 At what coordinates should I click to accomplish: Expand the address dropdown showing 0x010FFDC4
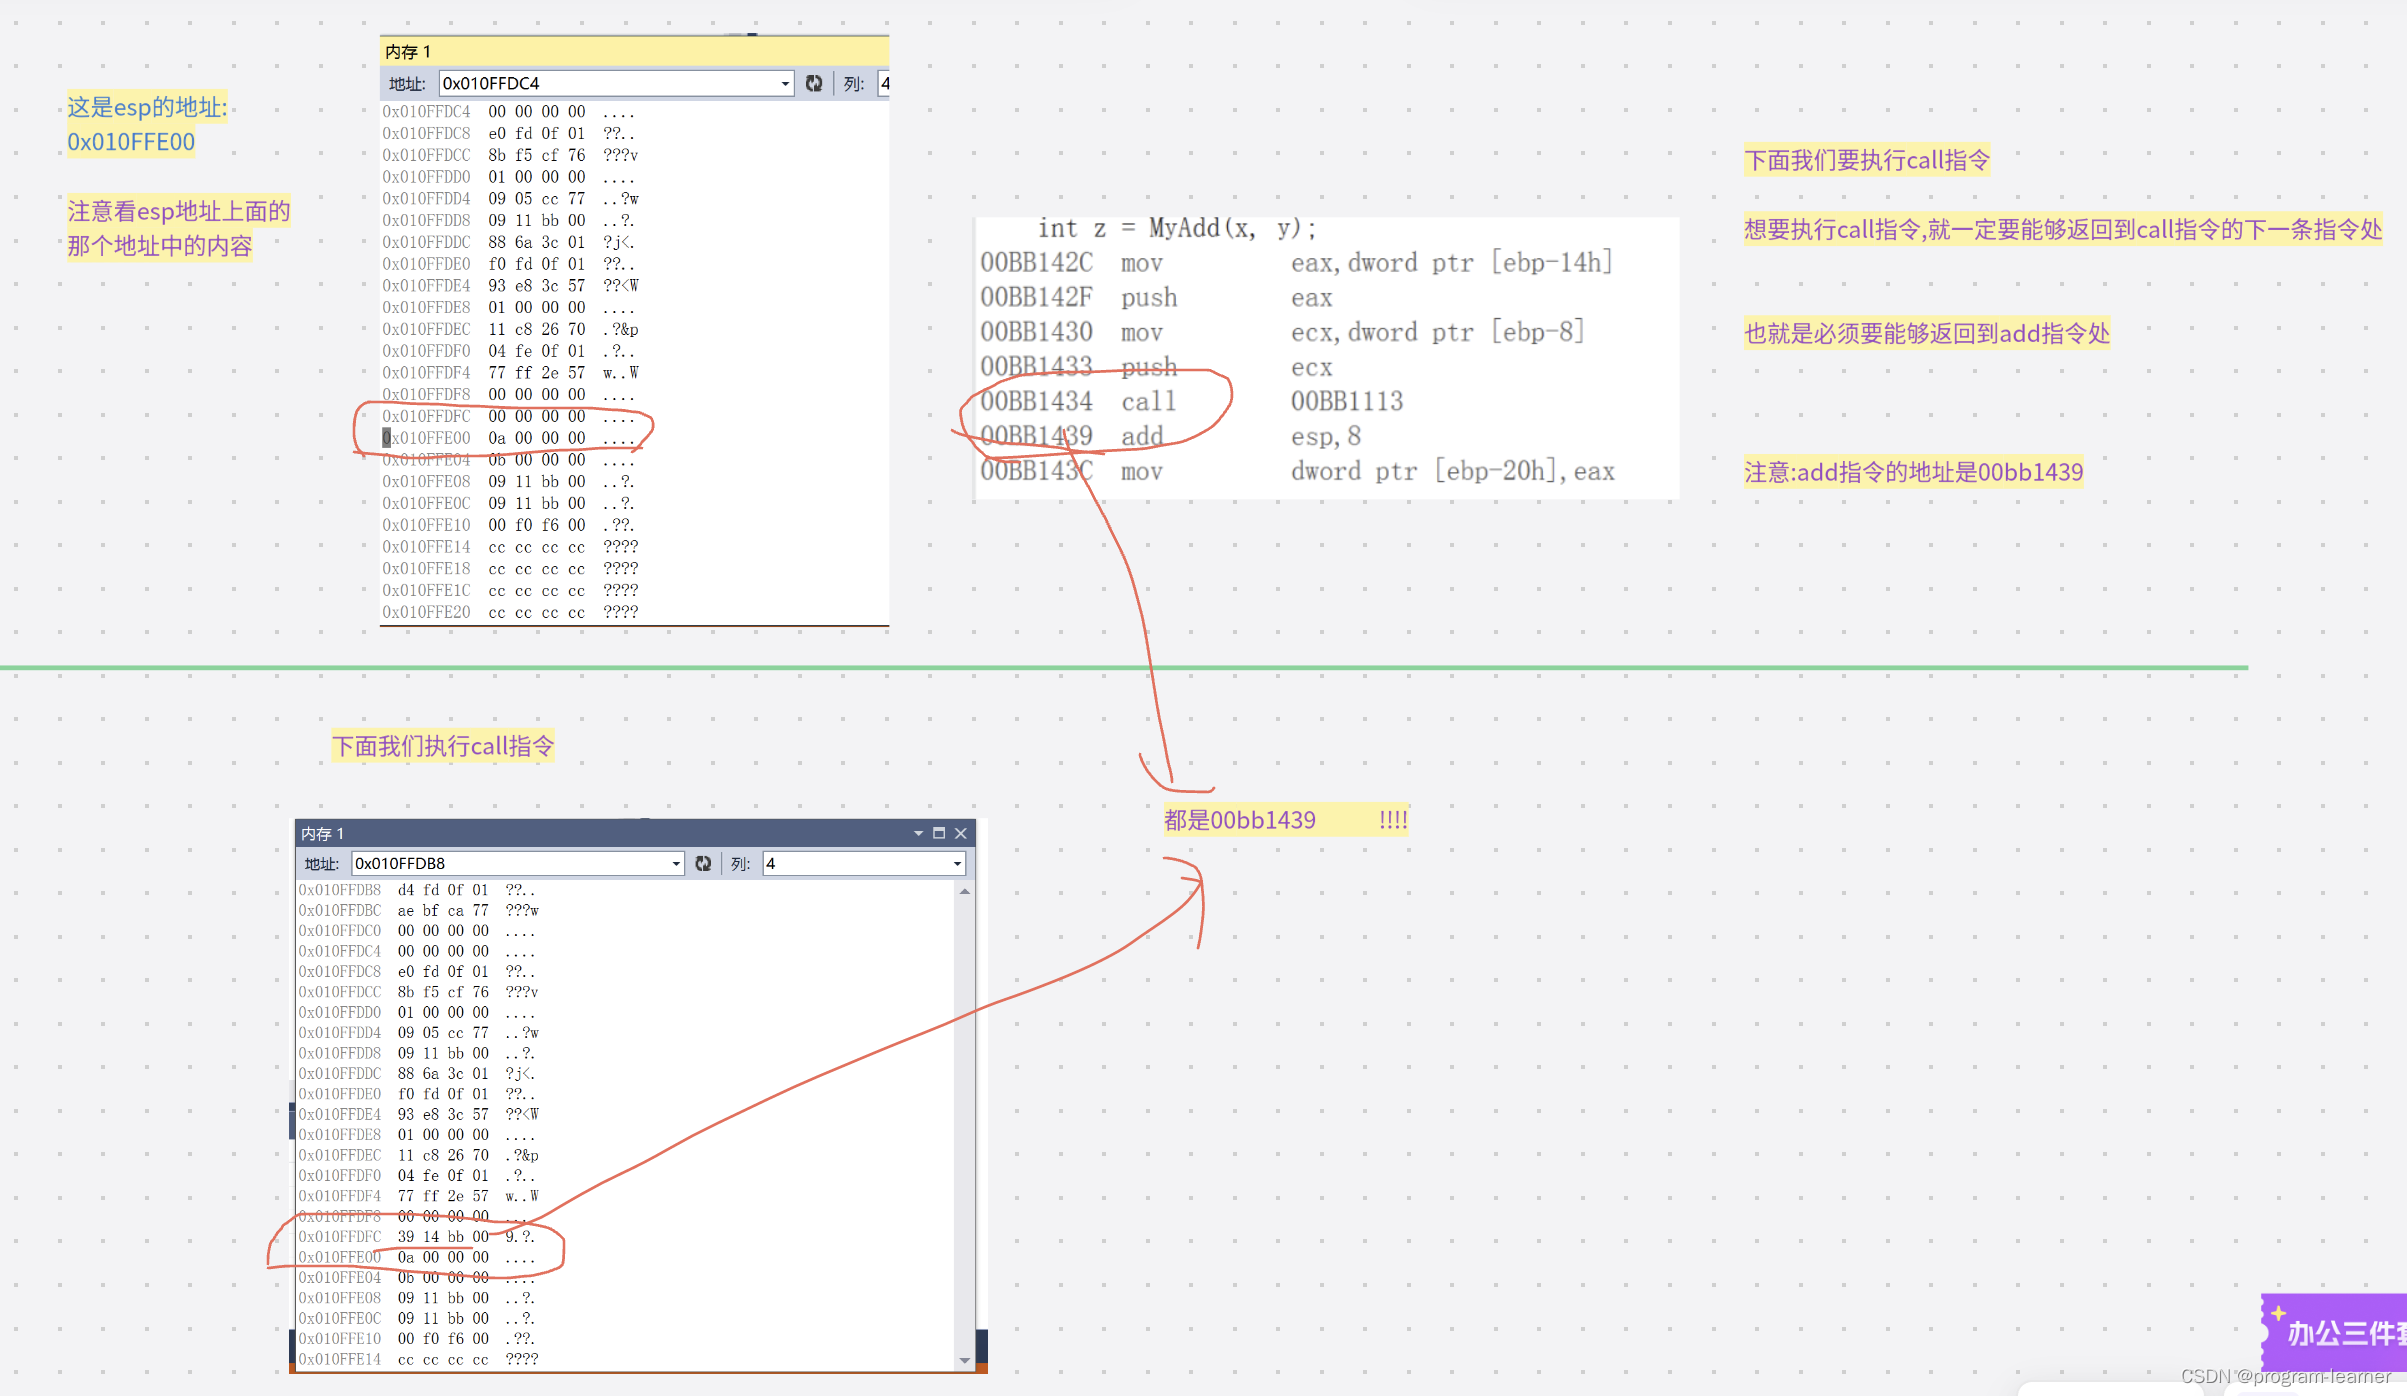pos(785,84)
